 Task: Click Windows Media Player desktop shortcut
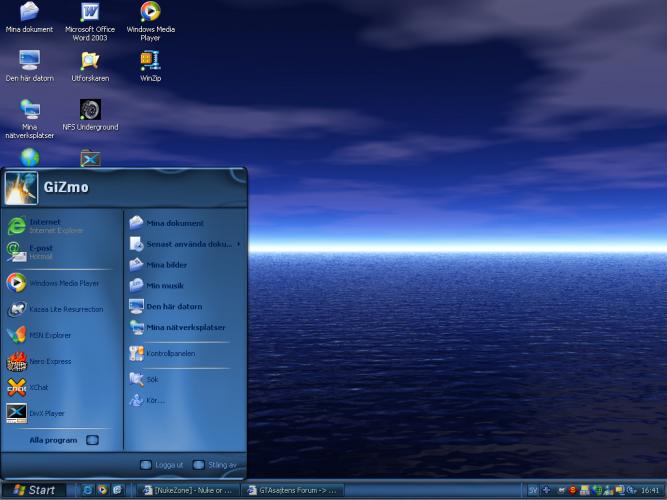(x=150, y=18)
